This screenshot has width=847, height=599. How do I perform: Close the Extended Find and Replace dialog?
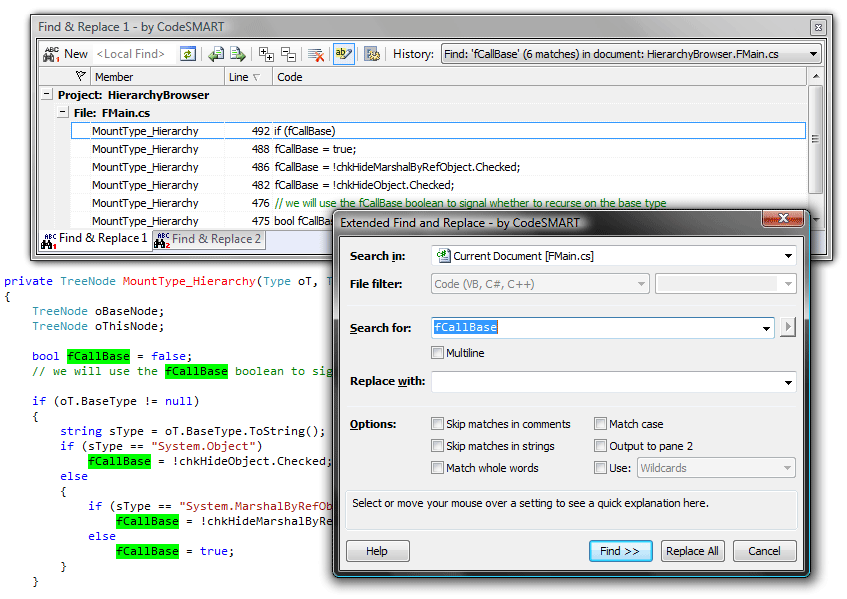pyautogui.click(x=783, y=218)
